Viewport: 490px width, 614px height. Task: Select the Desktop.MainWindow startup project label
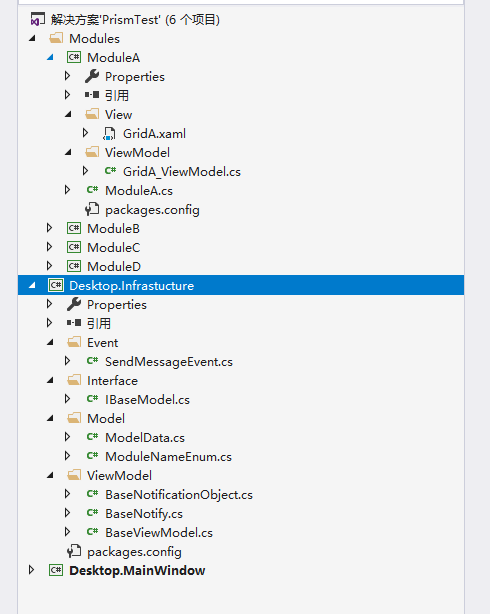tap(137, 571)
